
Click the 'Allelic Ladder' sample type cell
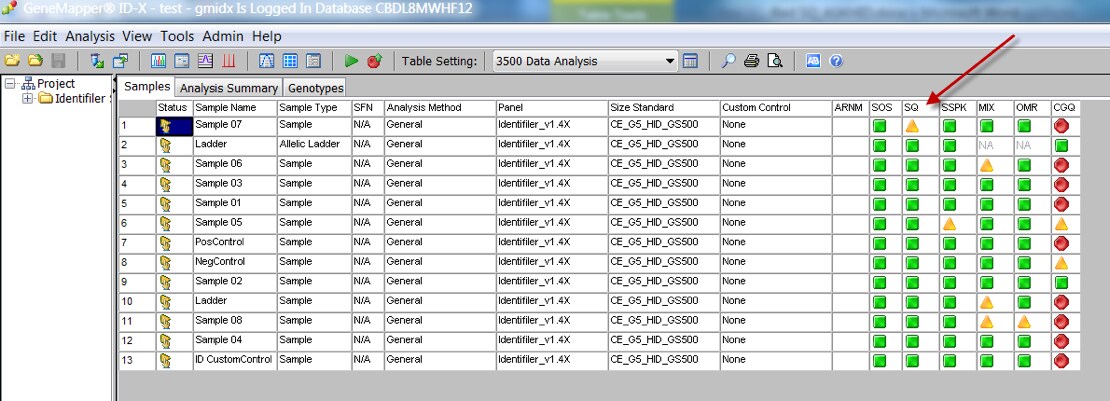(x=314, y=144)
